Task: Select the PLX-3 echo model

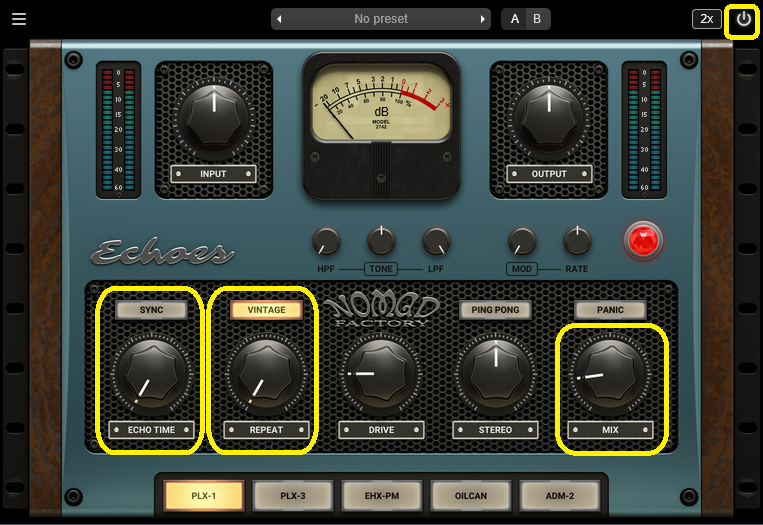Action: pyautogui.click(x=293, y=496)
